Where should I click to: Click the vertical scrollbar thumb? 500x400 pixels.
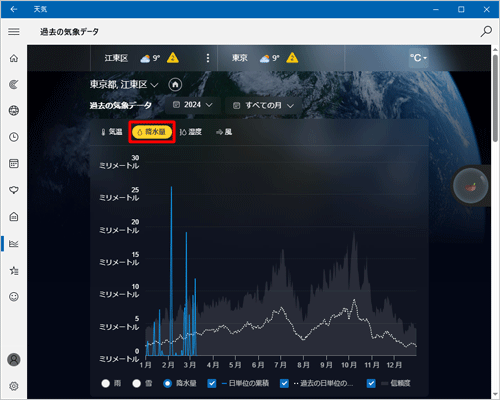pos(495,98)
